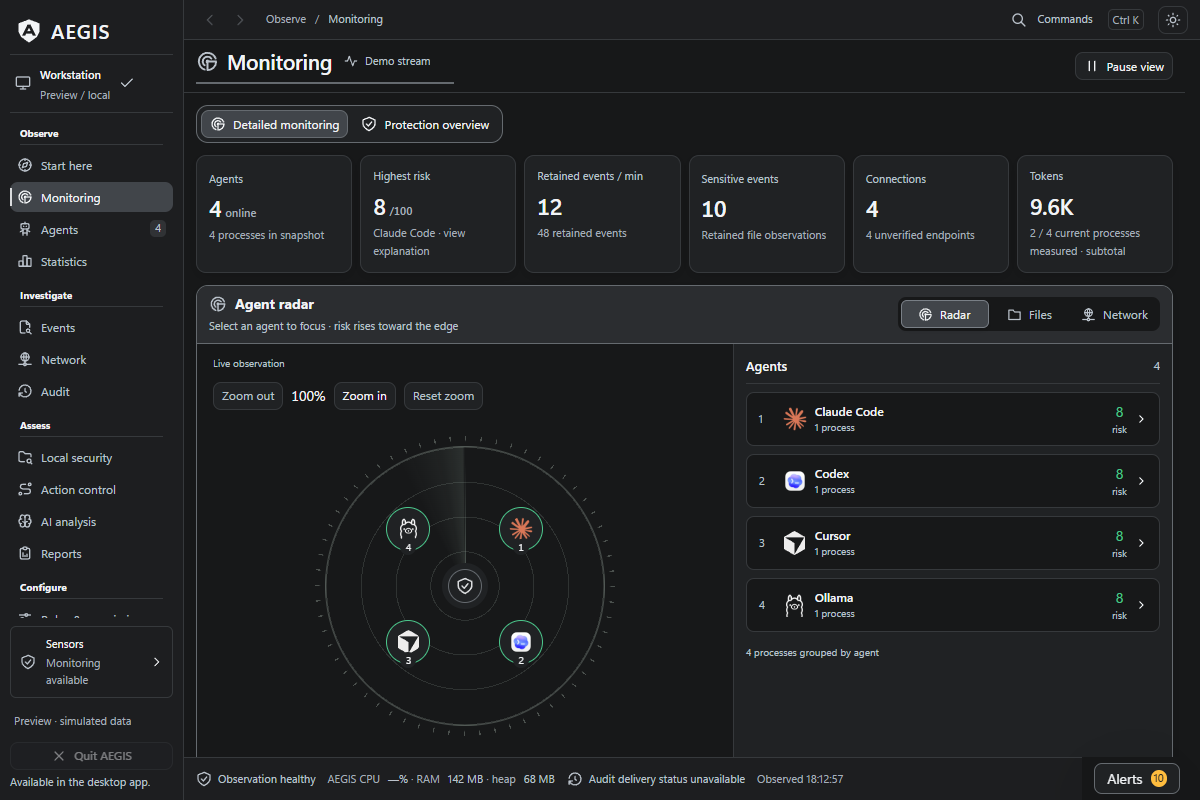
Task: Click the Agents count badge 4
Action: point(157,229)
